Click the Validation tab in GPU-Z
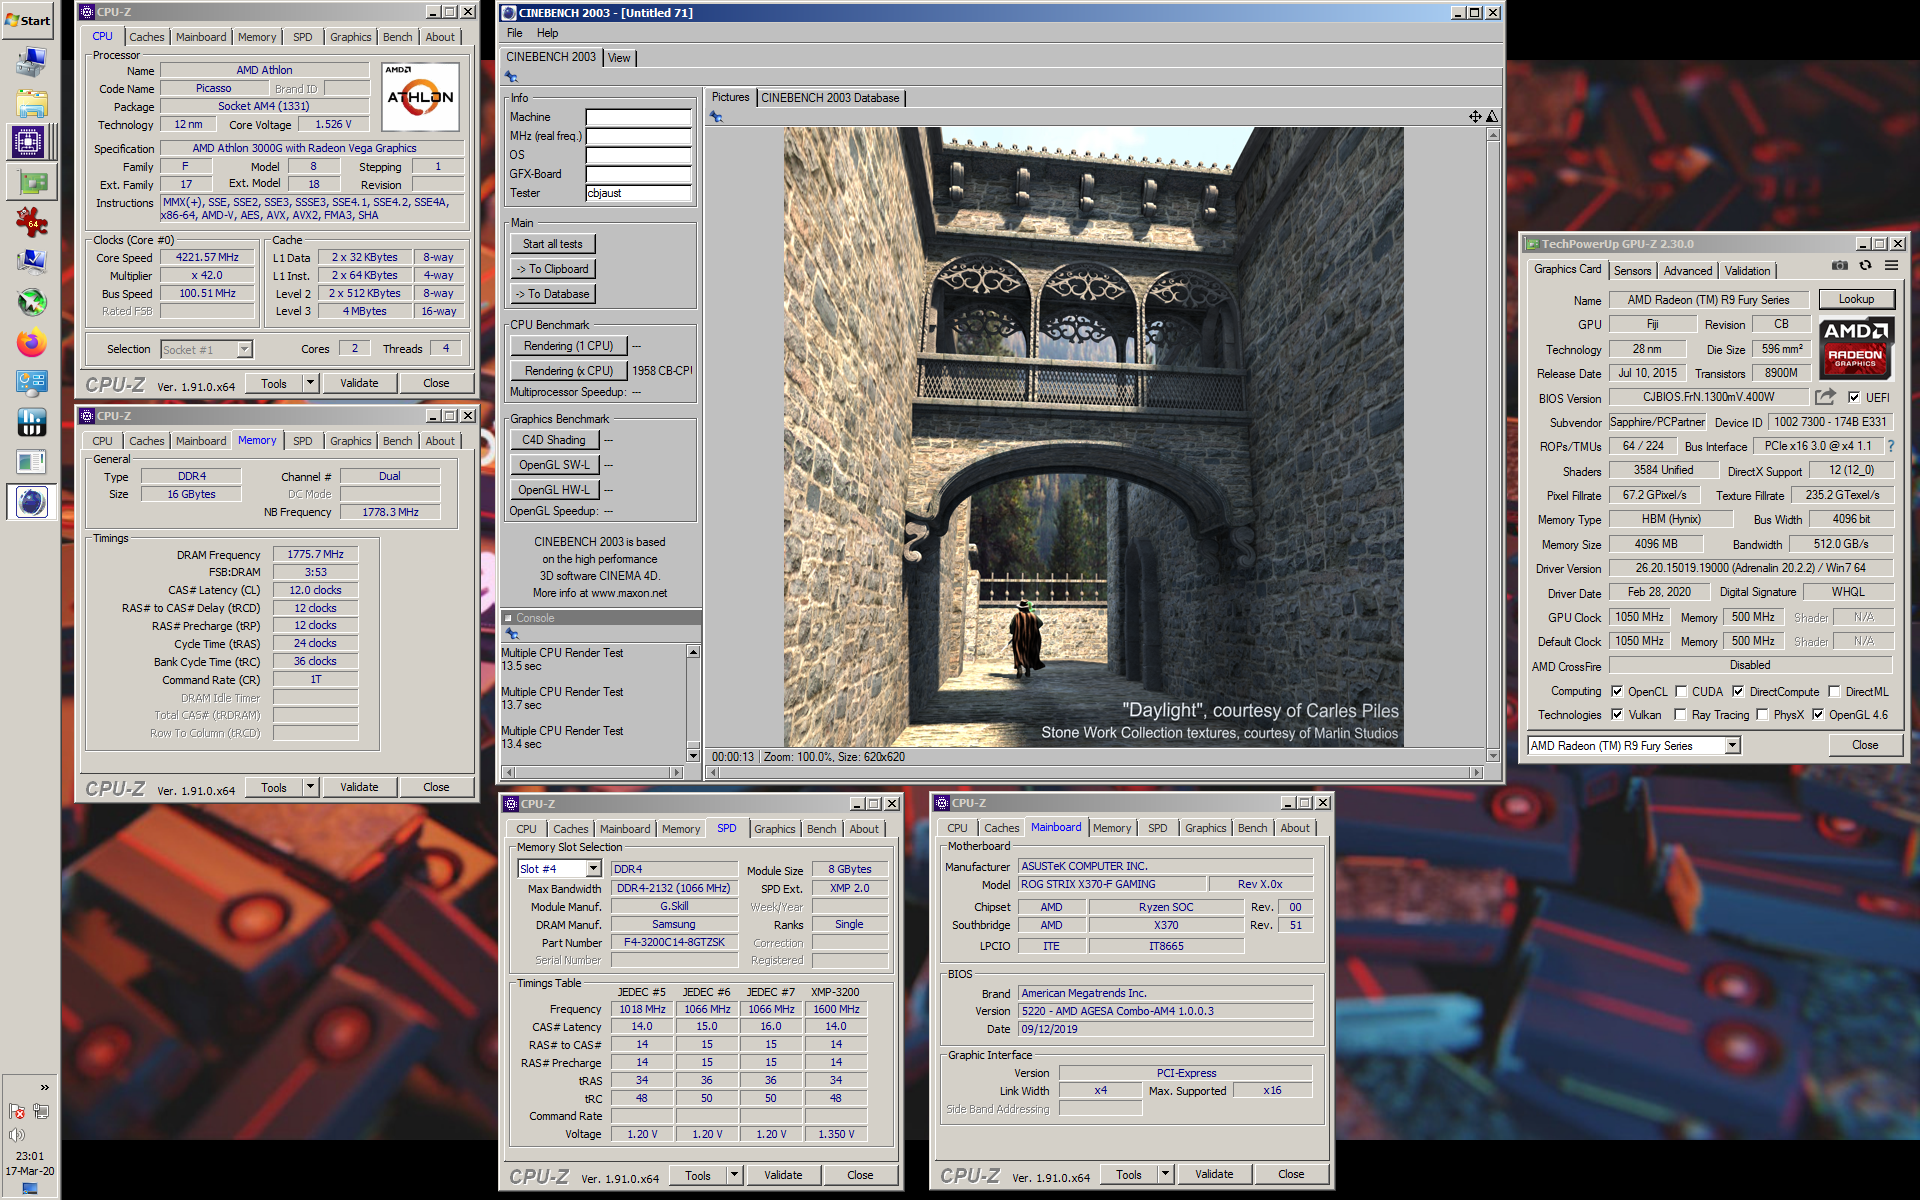The width and height of the screenshot is (1920, 1200). (1747, 270)
